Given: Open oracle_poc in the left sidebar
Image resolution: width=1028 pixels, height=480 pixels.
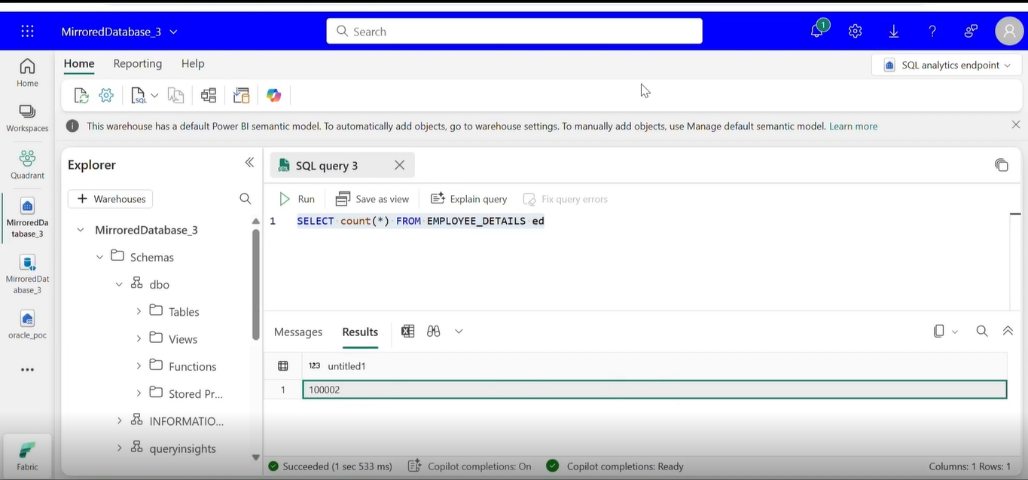Looking at the screenshot, I should click(x=27, y=325).
